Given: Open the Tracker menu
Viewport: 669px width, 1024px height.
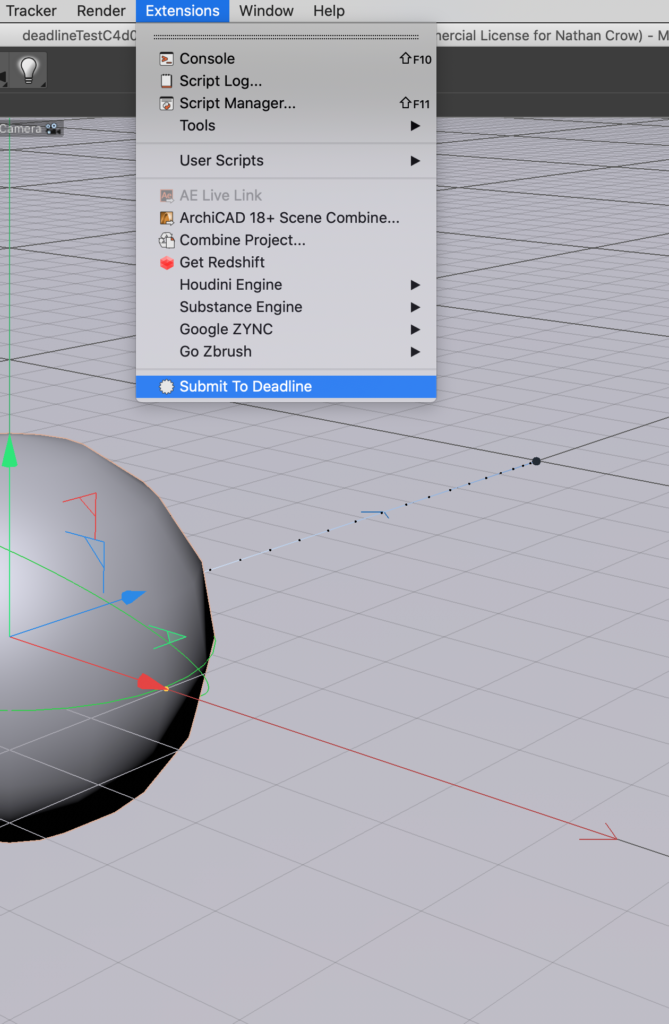Looking at the screenshot, I should click(31, 11).
